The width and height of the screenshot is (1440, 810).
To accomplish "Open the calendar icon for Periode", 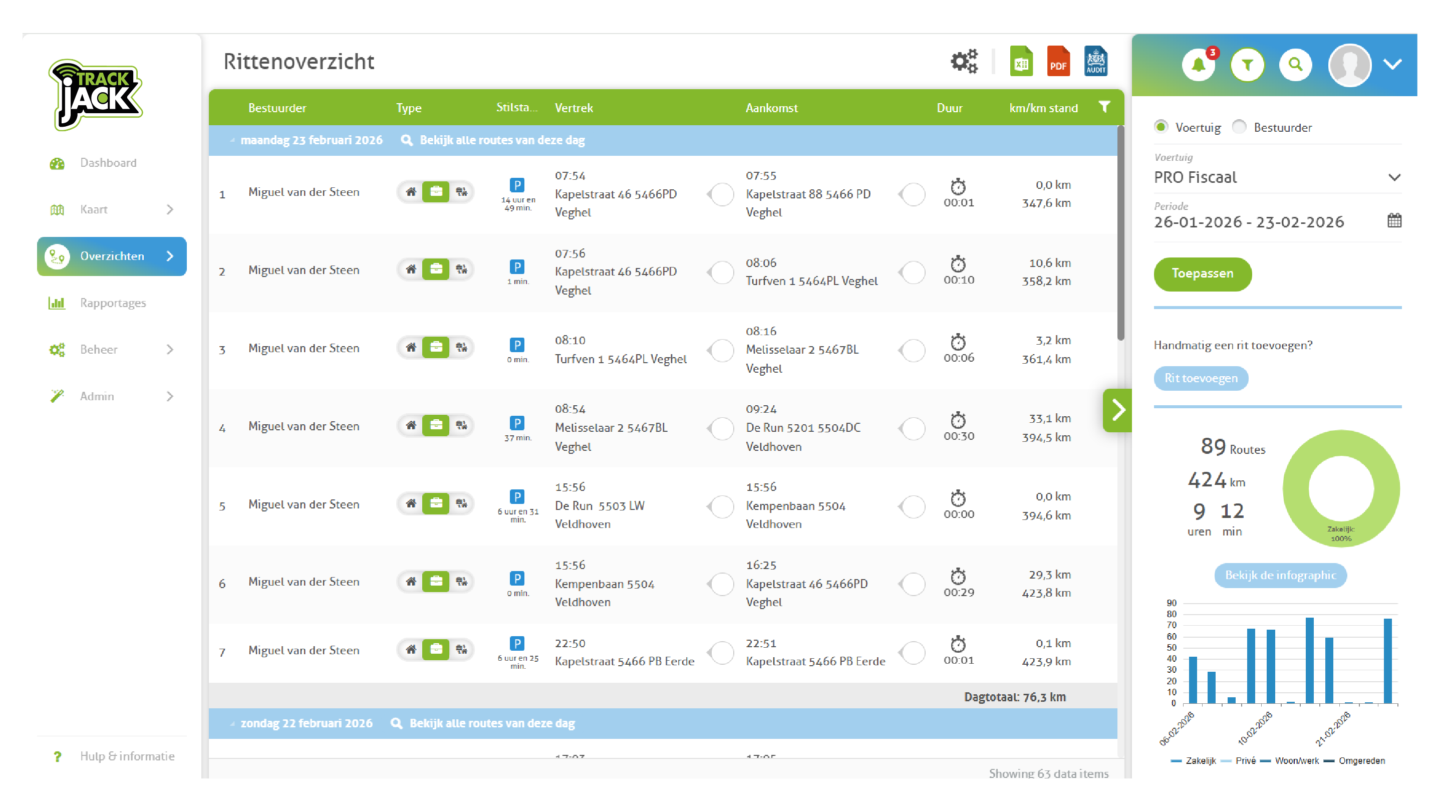I will (1394, 221).
